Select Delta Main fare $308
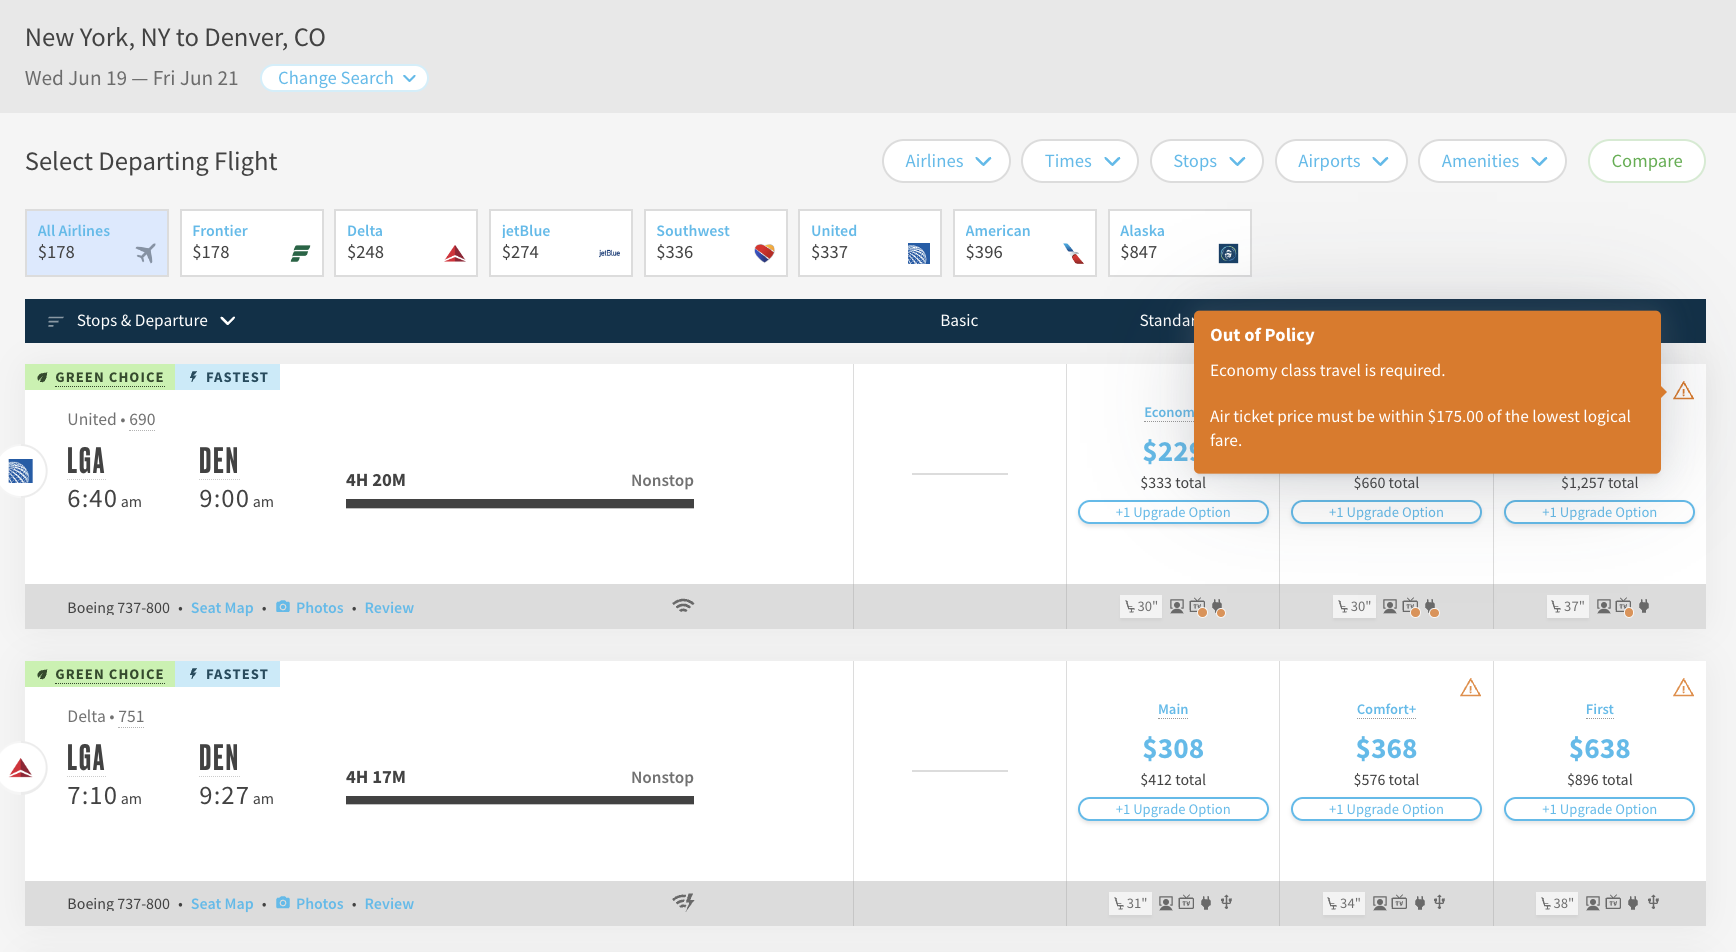 (1173, 749)
